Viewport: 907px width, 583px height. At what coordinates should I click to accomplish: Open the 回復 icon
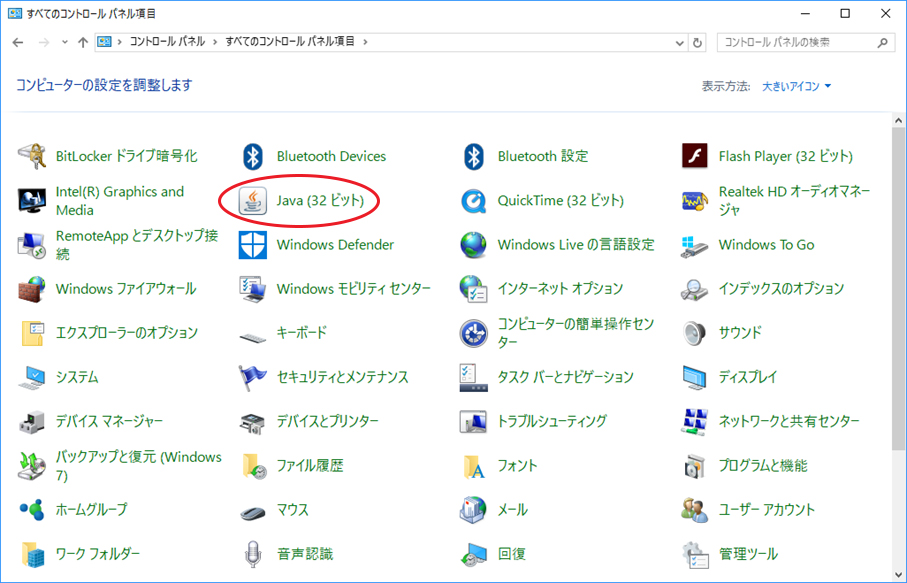pyautogui.click(x=474, y=554)
